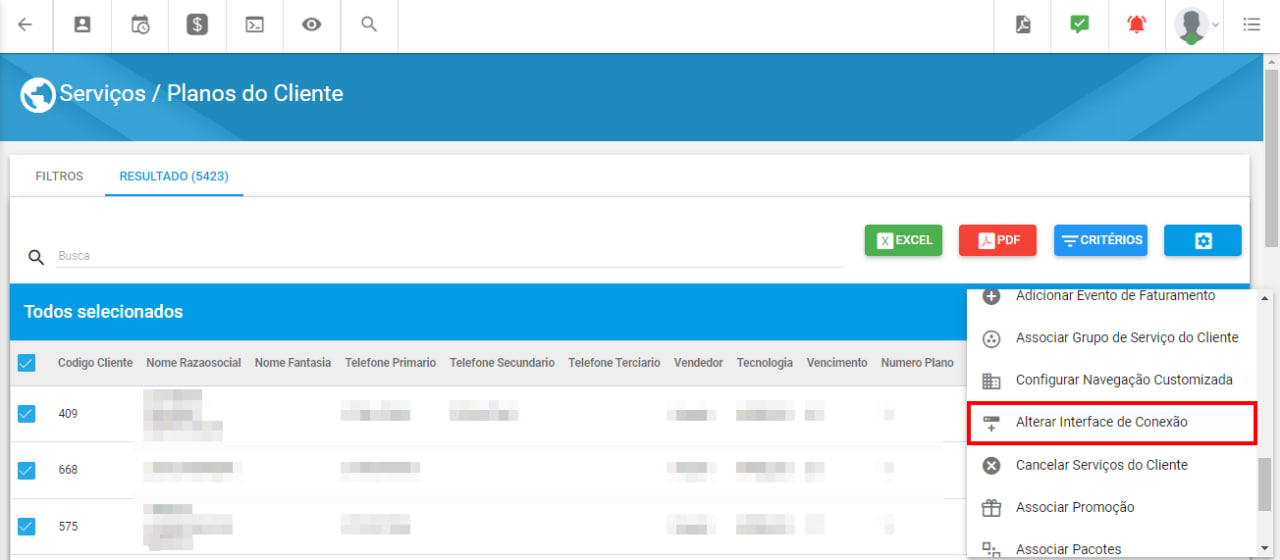Sort by Codigo Cliente column

(95, 363)
